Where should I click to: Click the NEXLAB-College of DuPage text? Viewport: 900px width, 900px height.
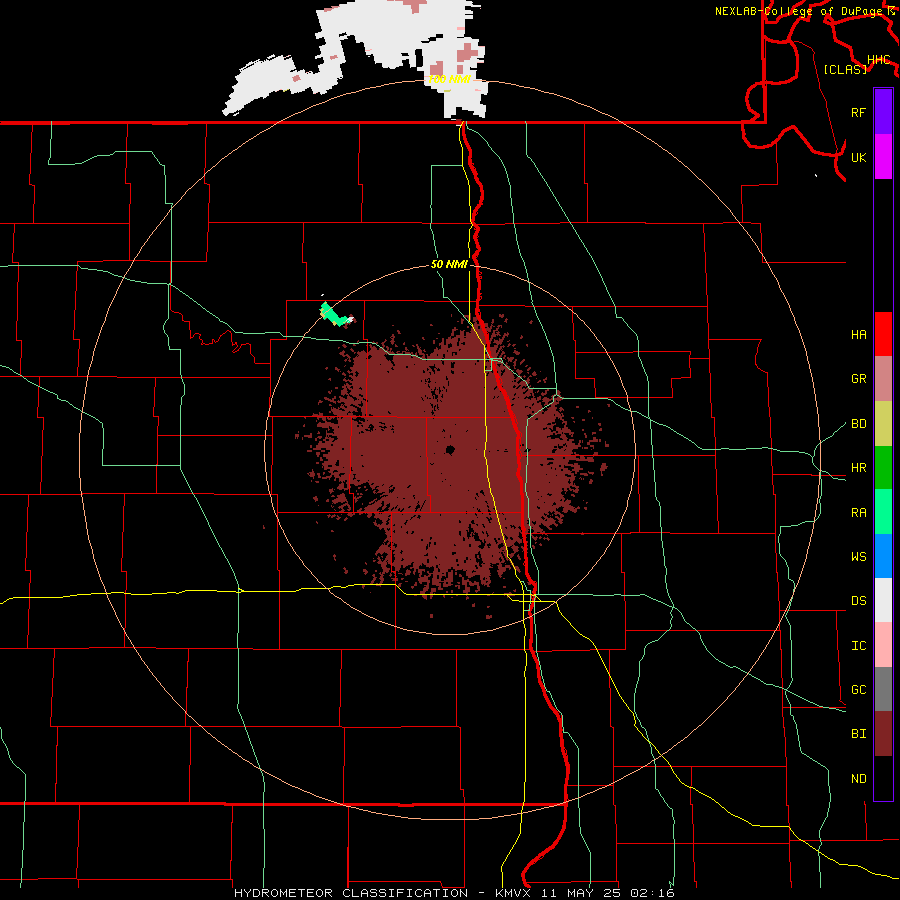(x=798, y=11)
